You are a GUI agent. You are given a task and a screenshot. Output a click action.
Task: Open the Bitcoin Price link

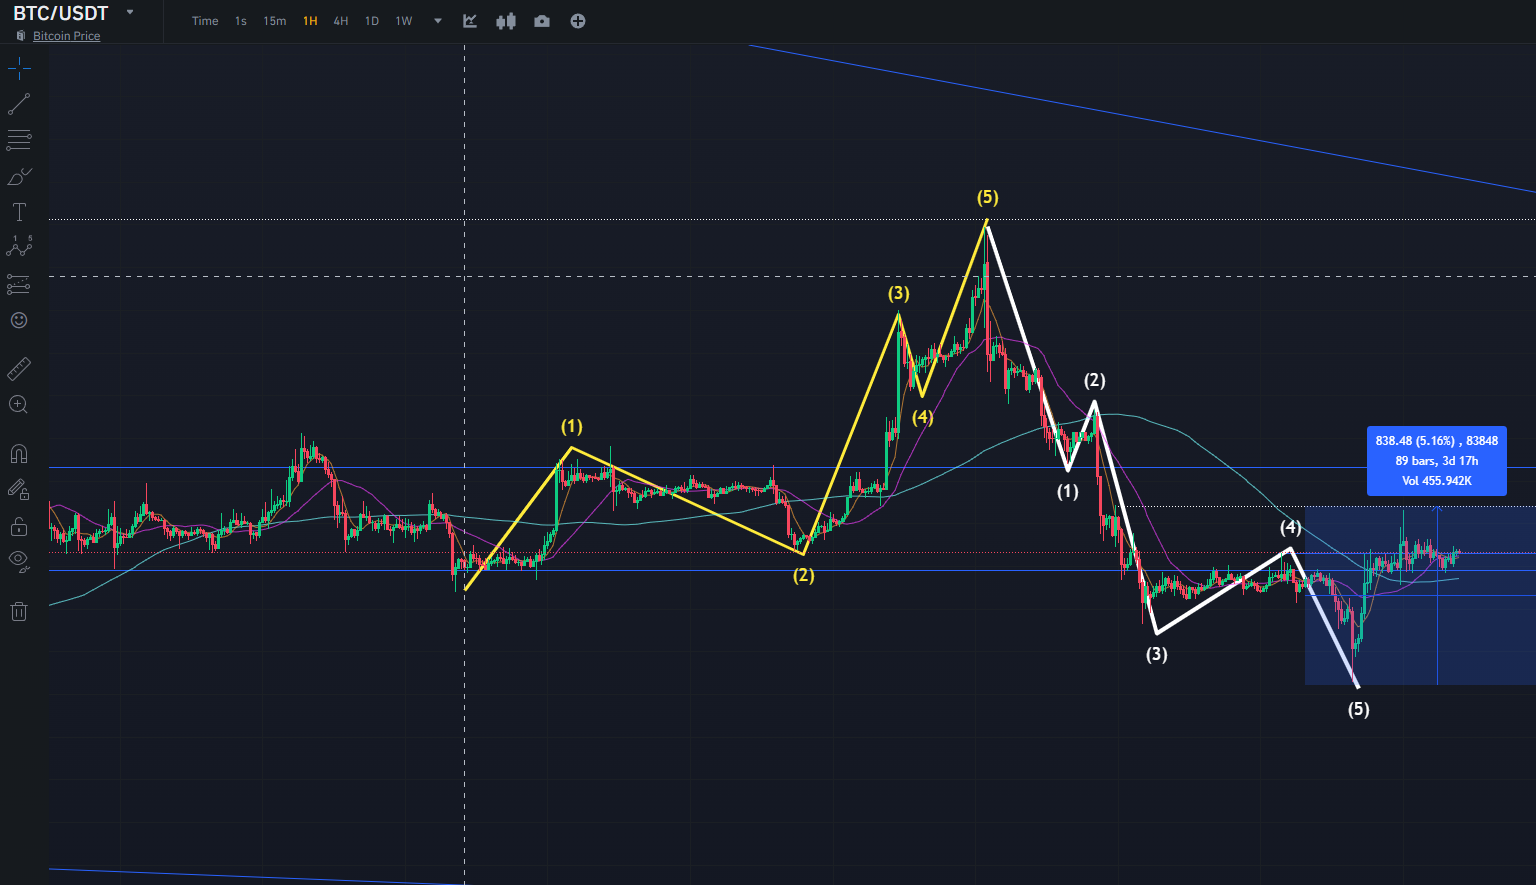pyautogui.click(x=67, y=36)
